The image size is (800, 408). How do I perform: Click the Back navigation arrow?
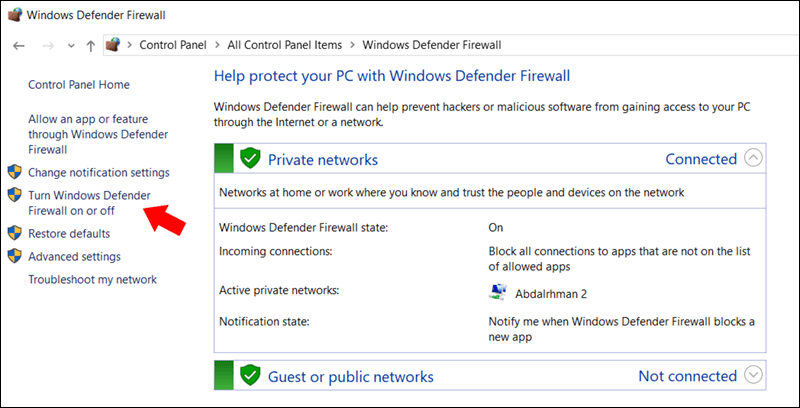pyautogui.click(x=19, y=46)
